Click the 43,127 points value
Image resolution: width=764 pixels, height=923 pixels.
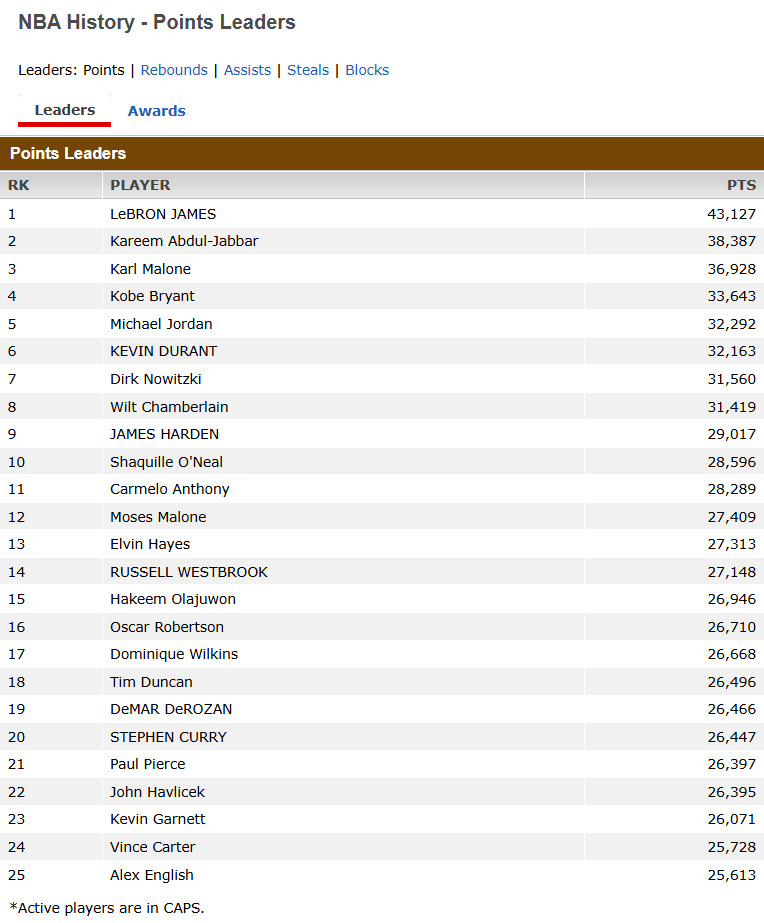[732, 214]
